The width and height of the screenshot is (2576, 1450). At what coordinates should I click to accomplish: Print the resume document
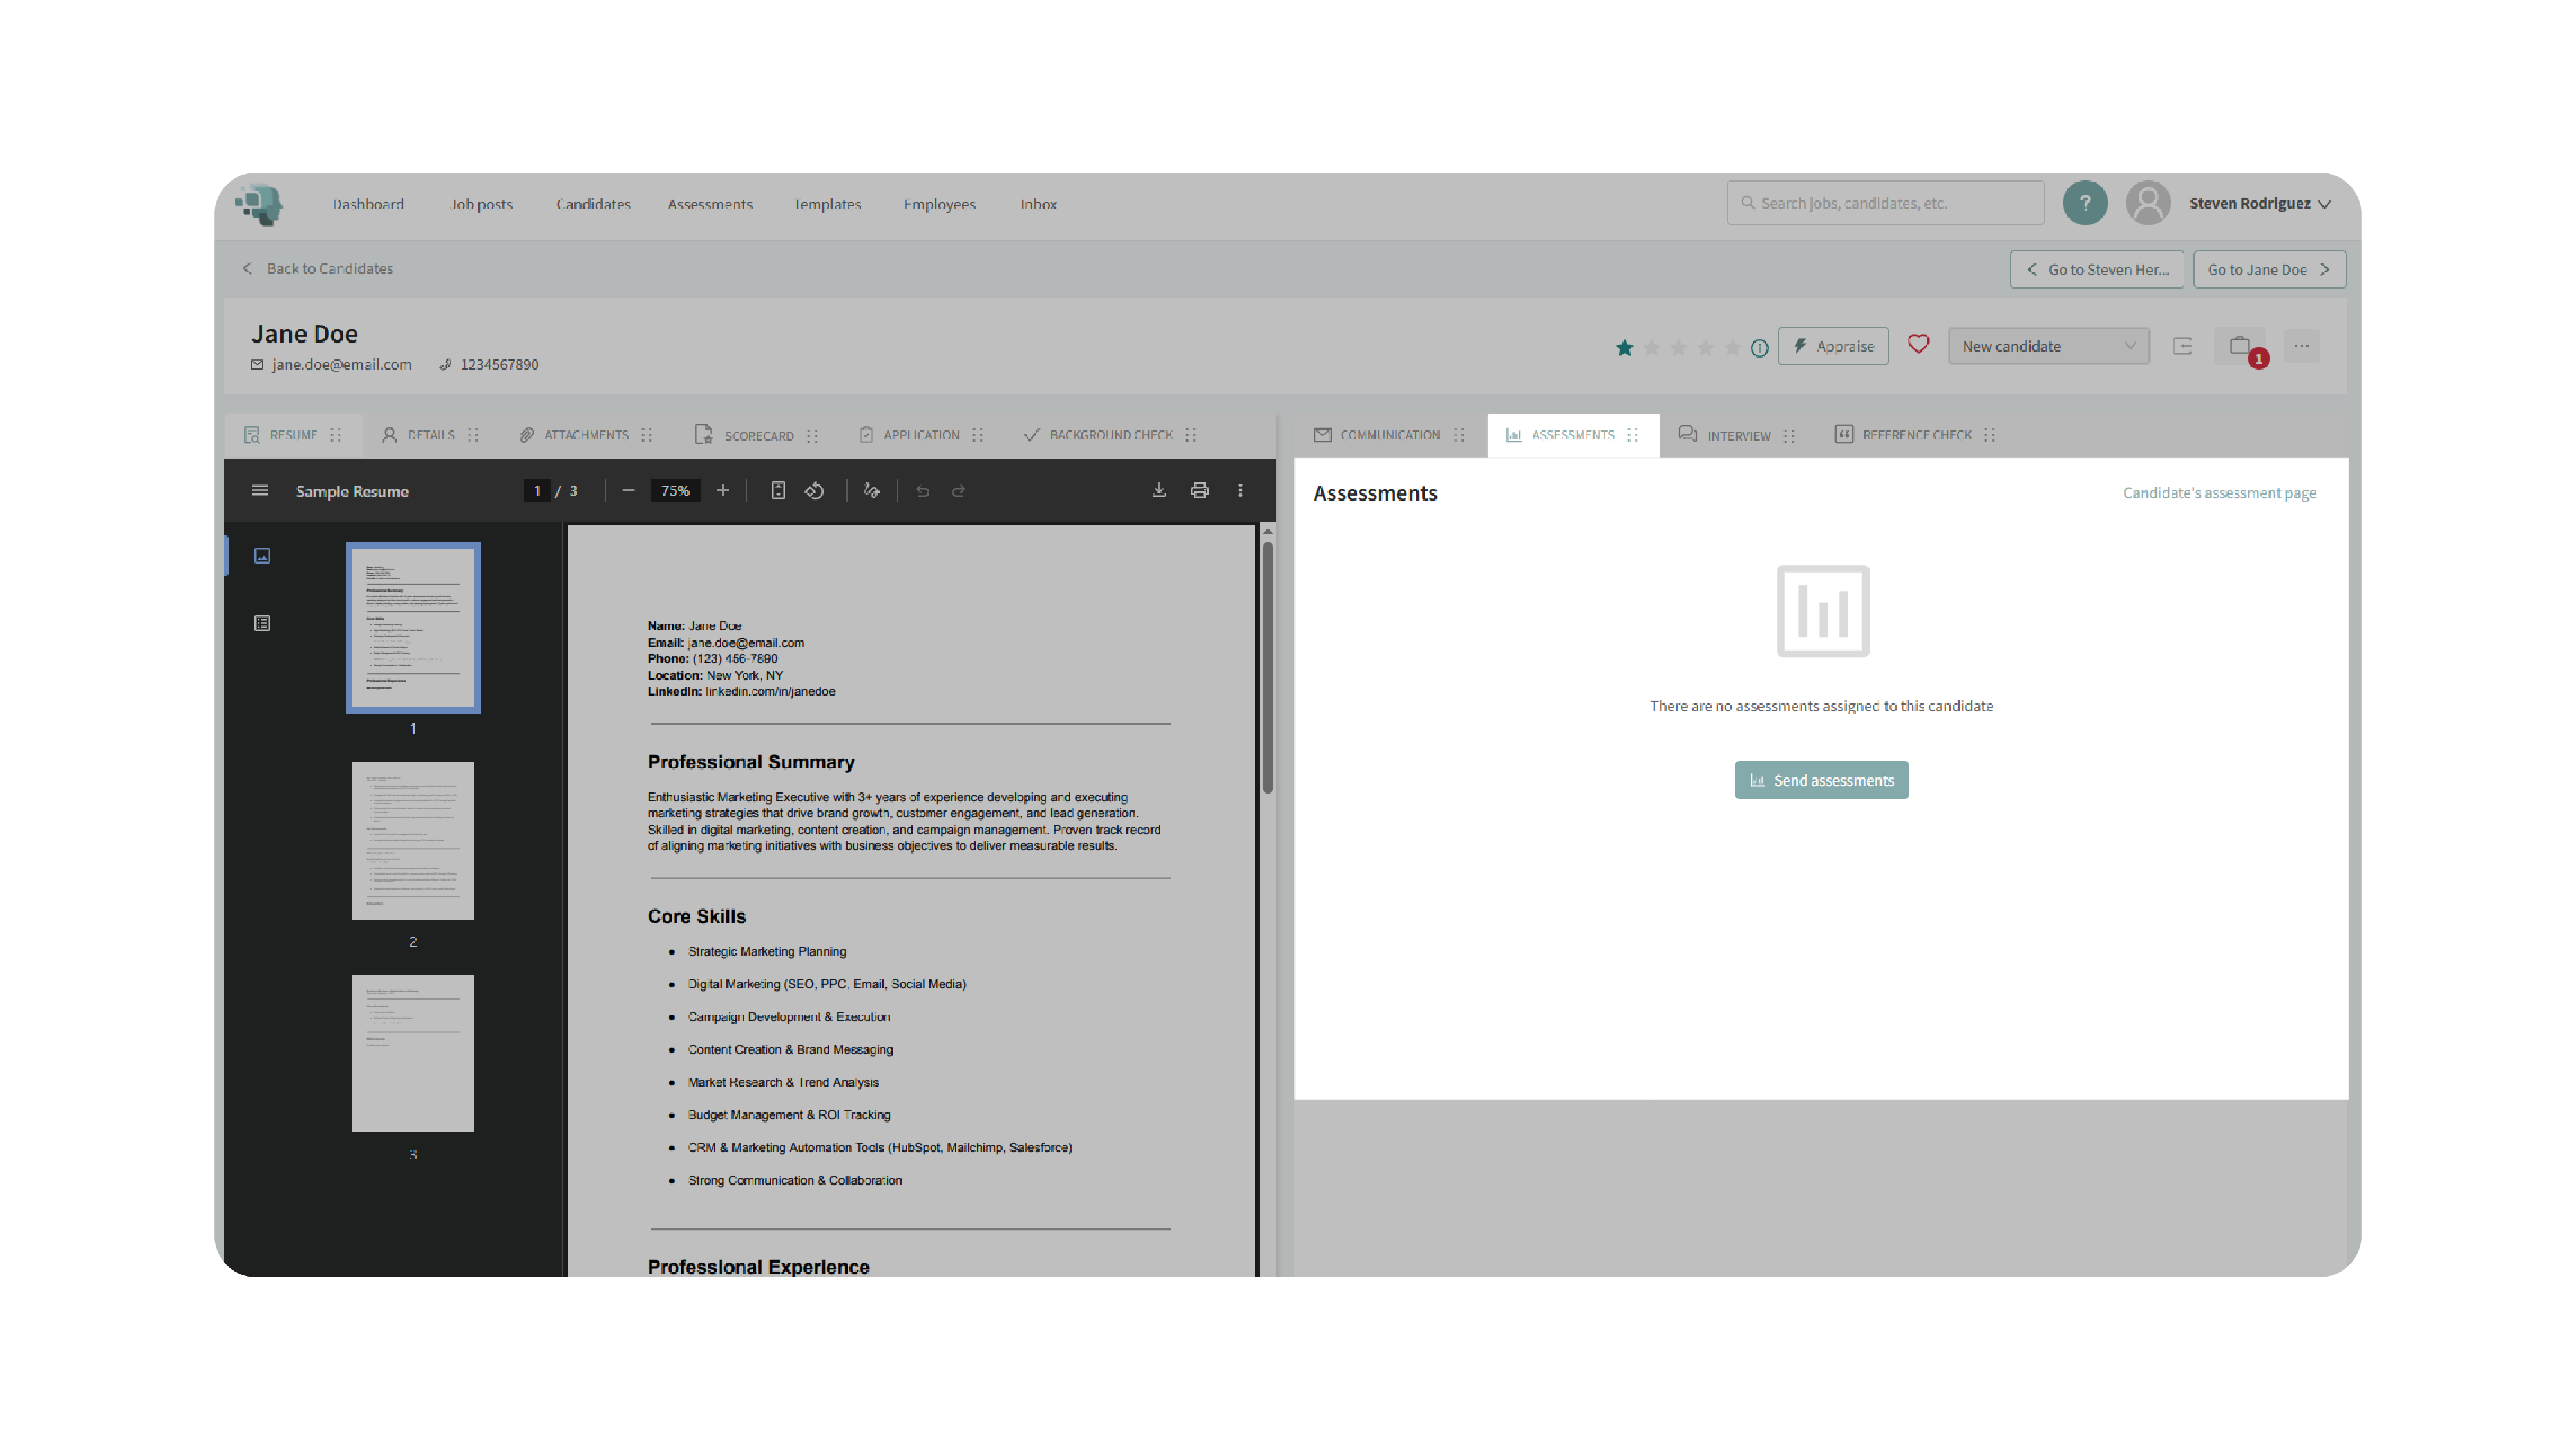point(1199,490)
